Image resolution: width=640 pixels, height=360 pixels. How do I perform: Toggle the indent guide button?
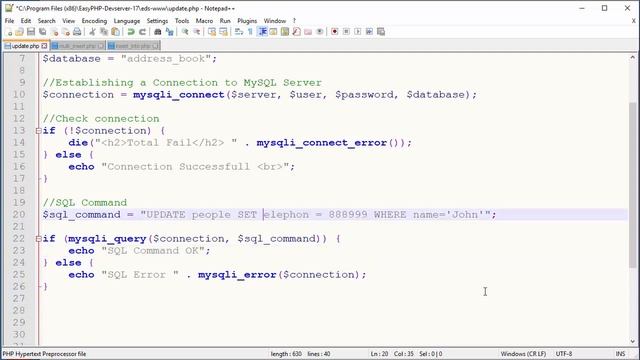tap(262, 32)
